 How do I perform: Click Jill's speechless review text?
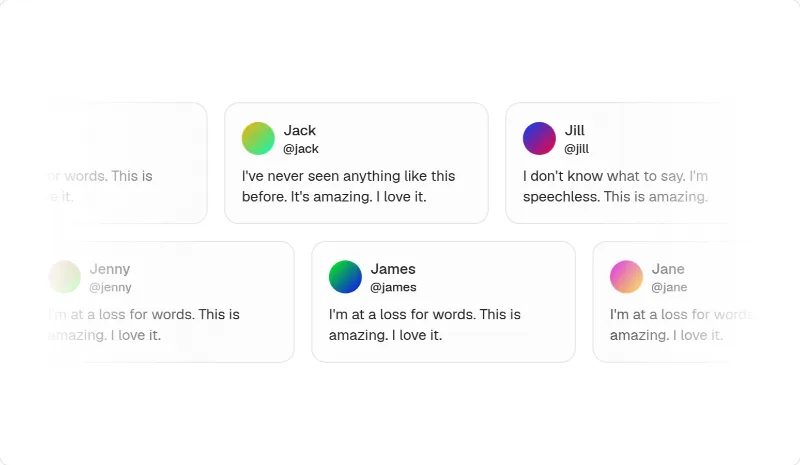point(615,186)
